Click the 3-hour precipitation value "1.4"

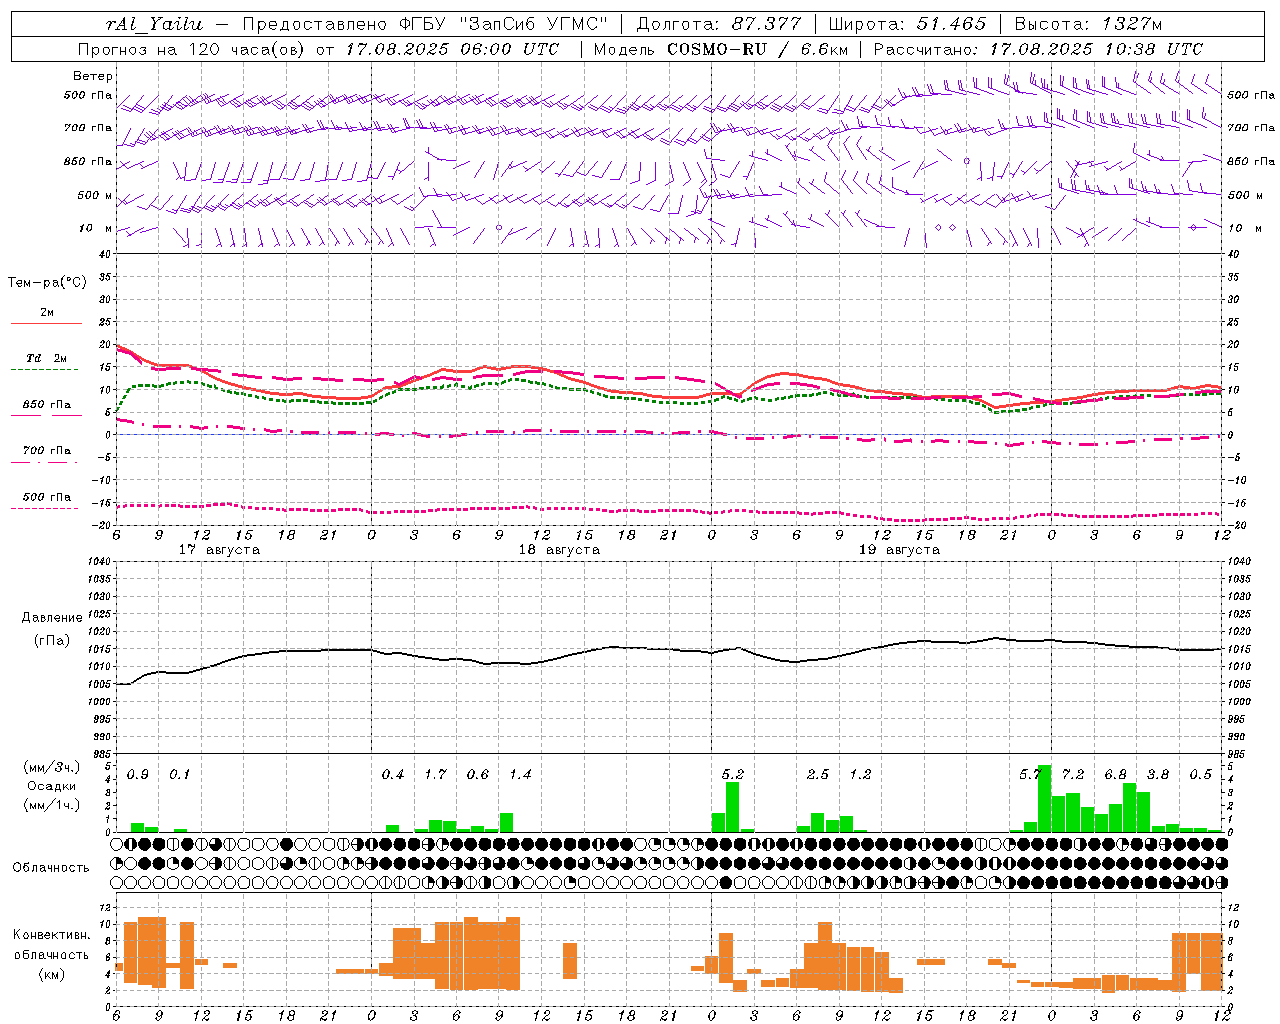coord(520,774)
